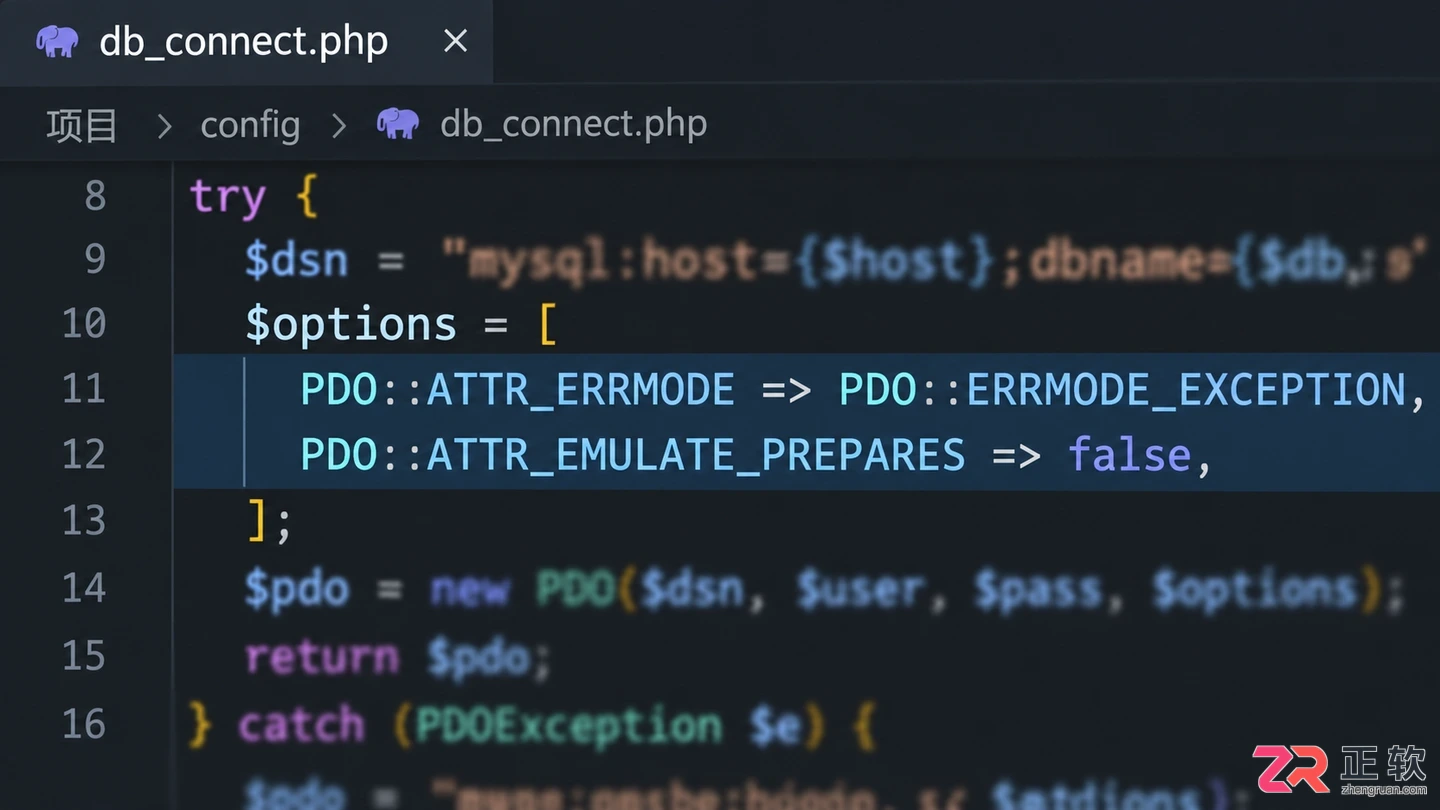This screenshot has height=810, width=1440.
Task: Click "PDO::ERRMODE_EXCEPTION" value in the code
Action: coord(1123,389)
